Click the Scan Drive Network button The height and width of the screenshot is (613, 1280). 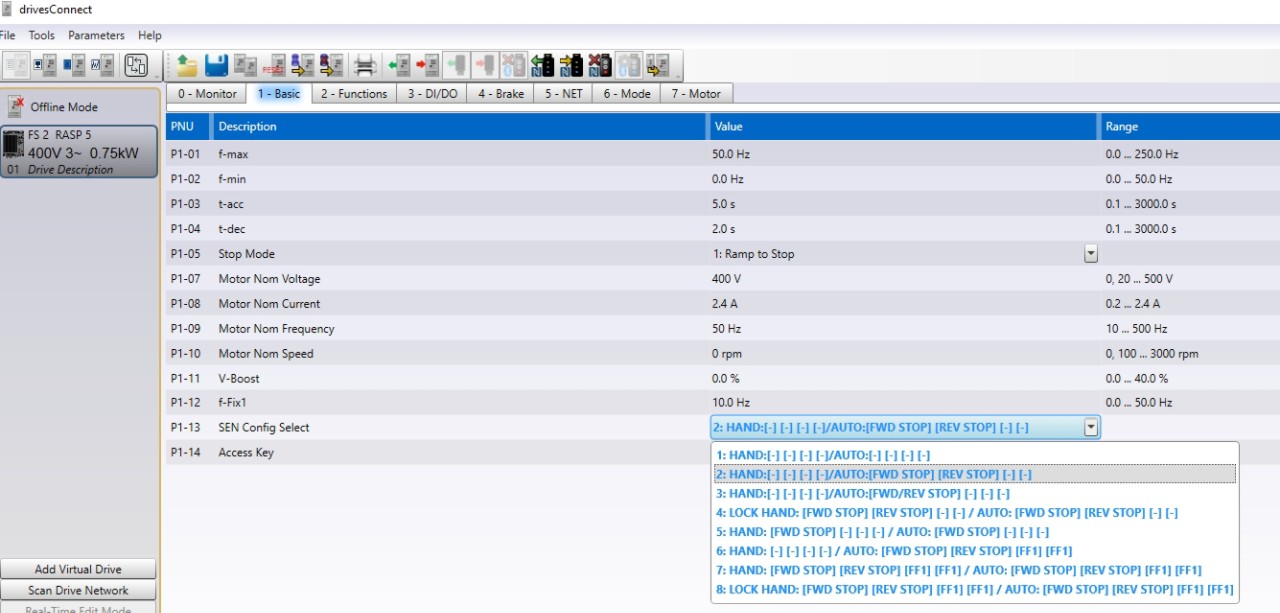(78, 590)
